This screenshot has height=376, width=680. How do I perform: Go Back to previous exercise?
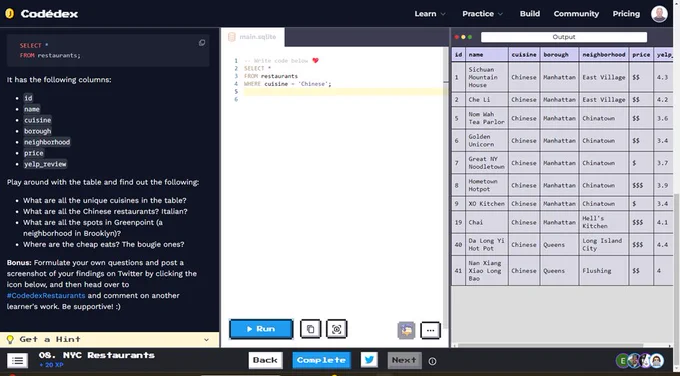(x=265, y=360)
